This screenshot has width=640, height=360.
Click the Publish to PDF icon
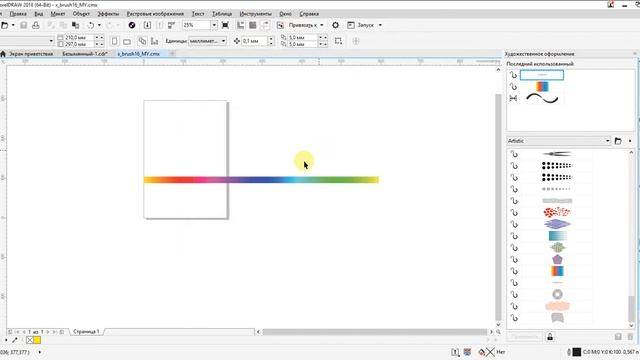coord(171,25)
